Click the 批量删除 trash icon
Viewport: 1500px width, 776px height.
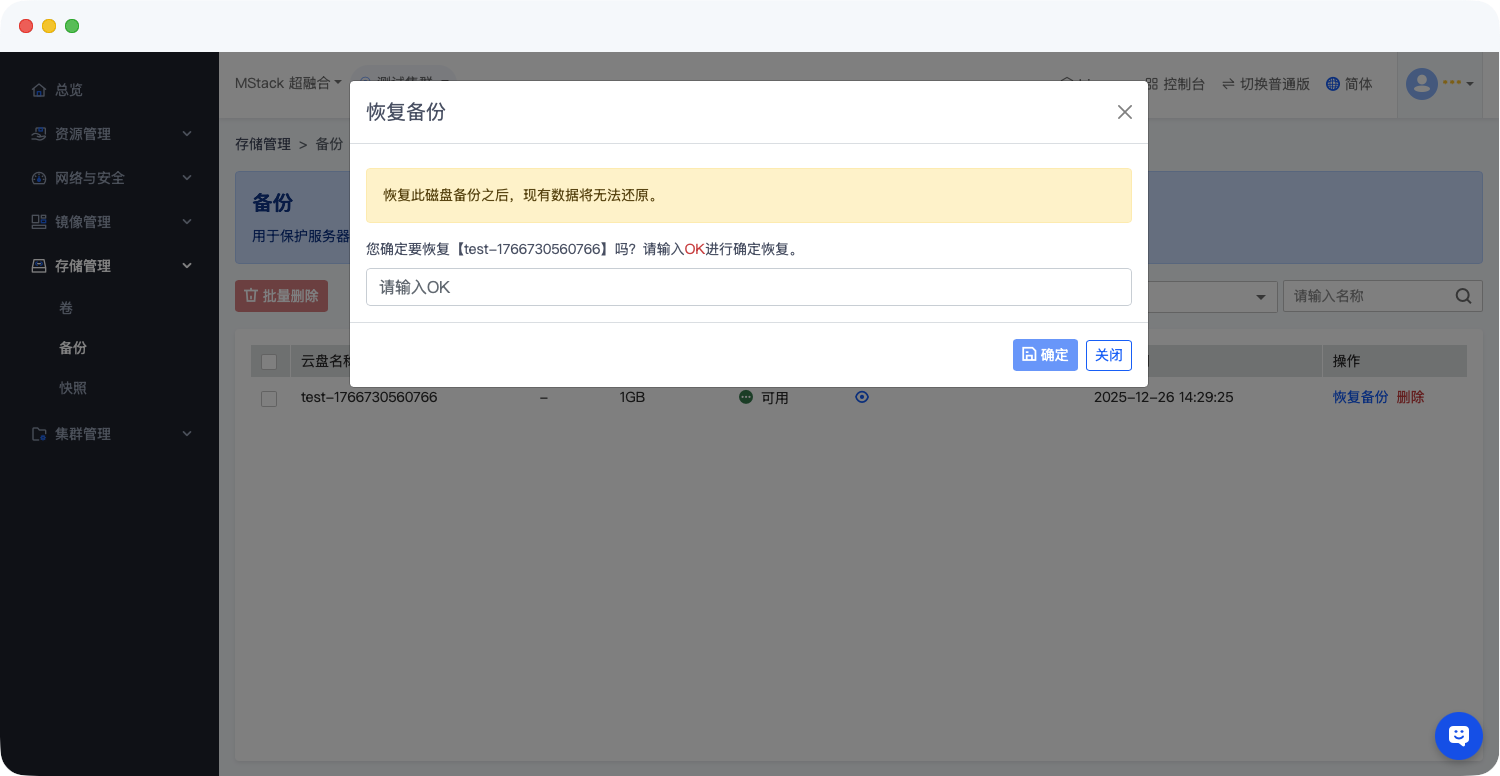[x=251, y=295]
